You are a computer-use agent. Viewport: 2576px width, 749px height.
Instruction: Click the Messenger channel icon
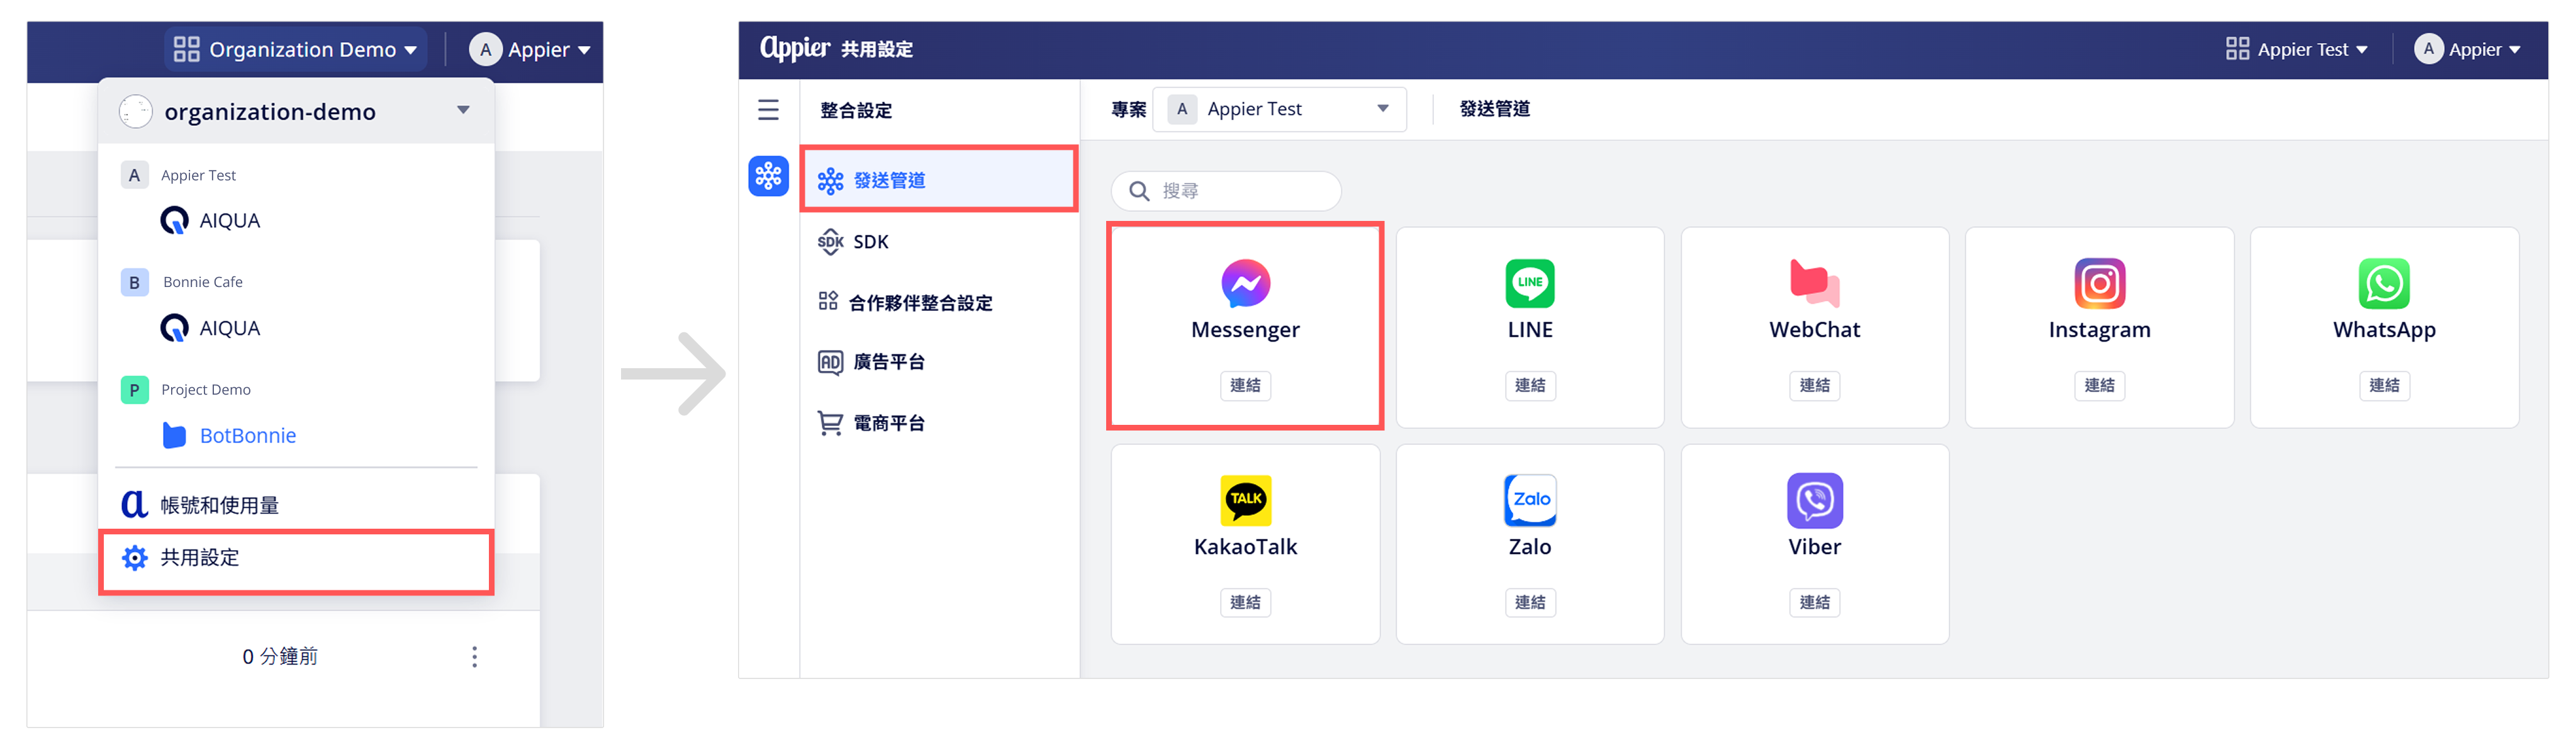[1245, 283]
